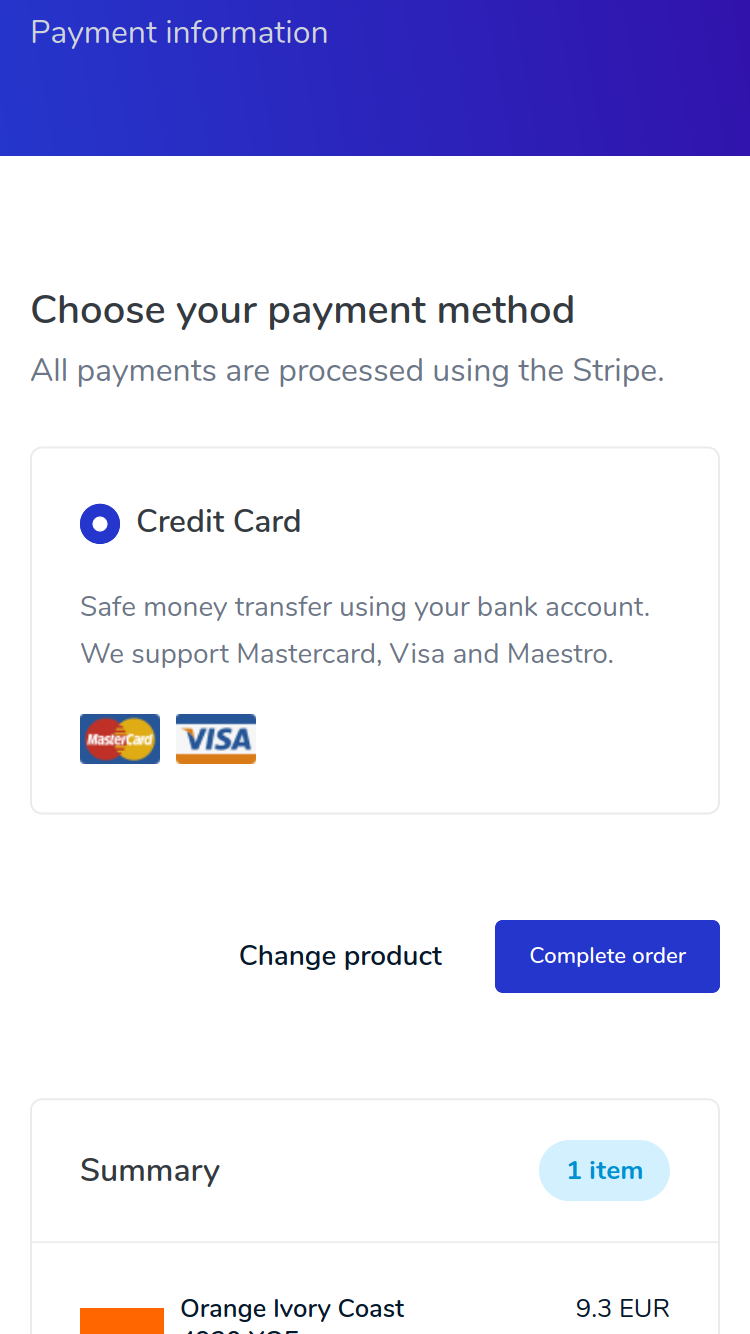Click the Choose your payment method heading
Screen dimensions: 750x1334
click(x=303, y=310)
